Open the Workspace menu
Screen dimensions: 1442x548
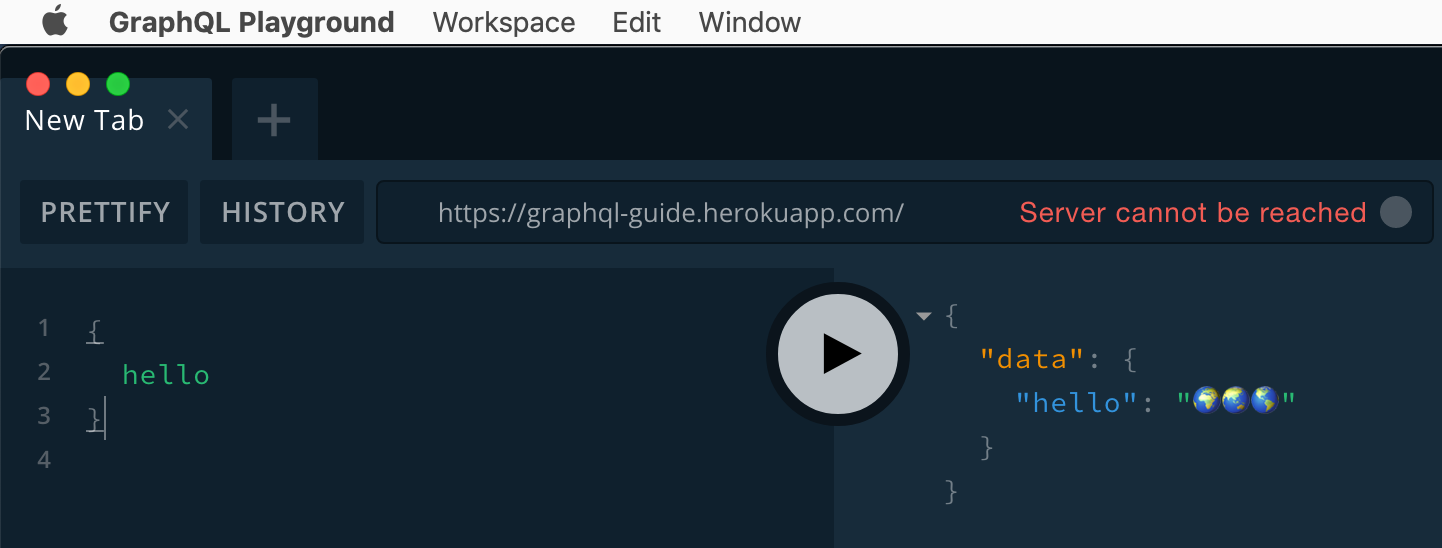[504, 22]
